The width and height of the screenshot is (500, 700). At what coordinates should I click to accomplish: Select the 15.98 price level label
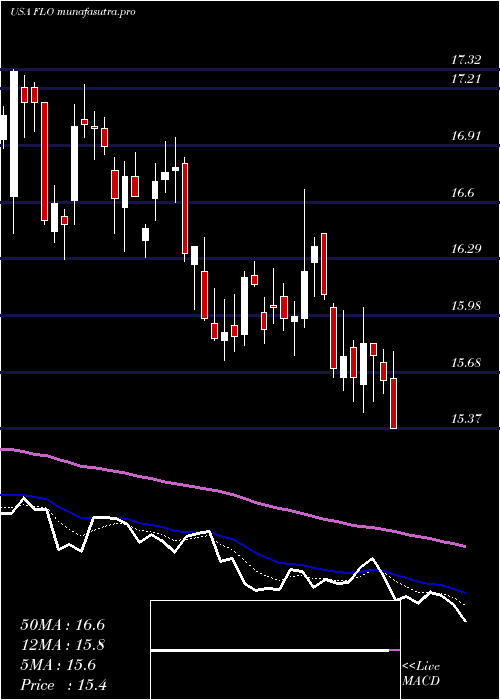pos(466,306)
